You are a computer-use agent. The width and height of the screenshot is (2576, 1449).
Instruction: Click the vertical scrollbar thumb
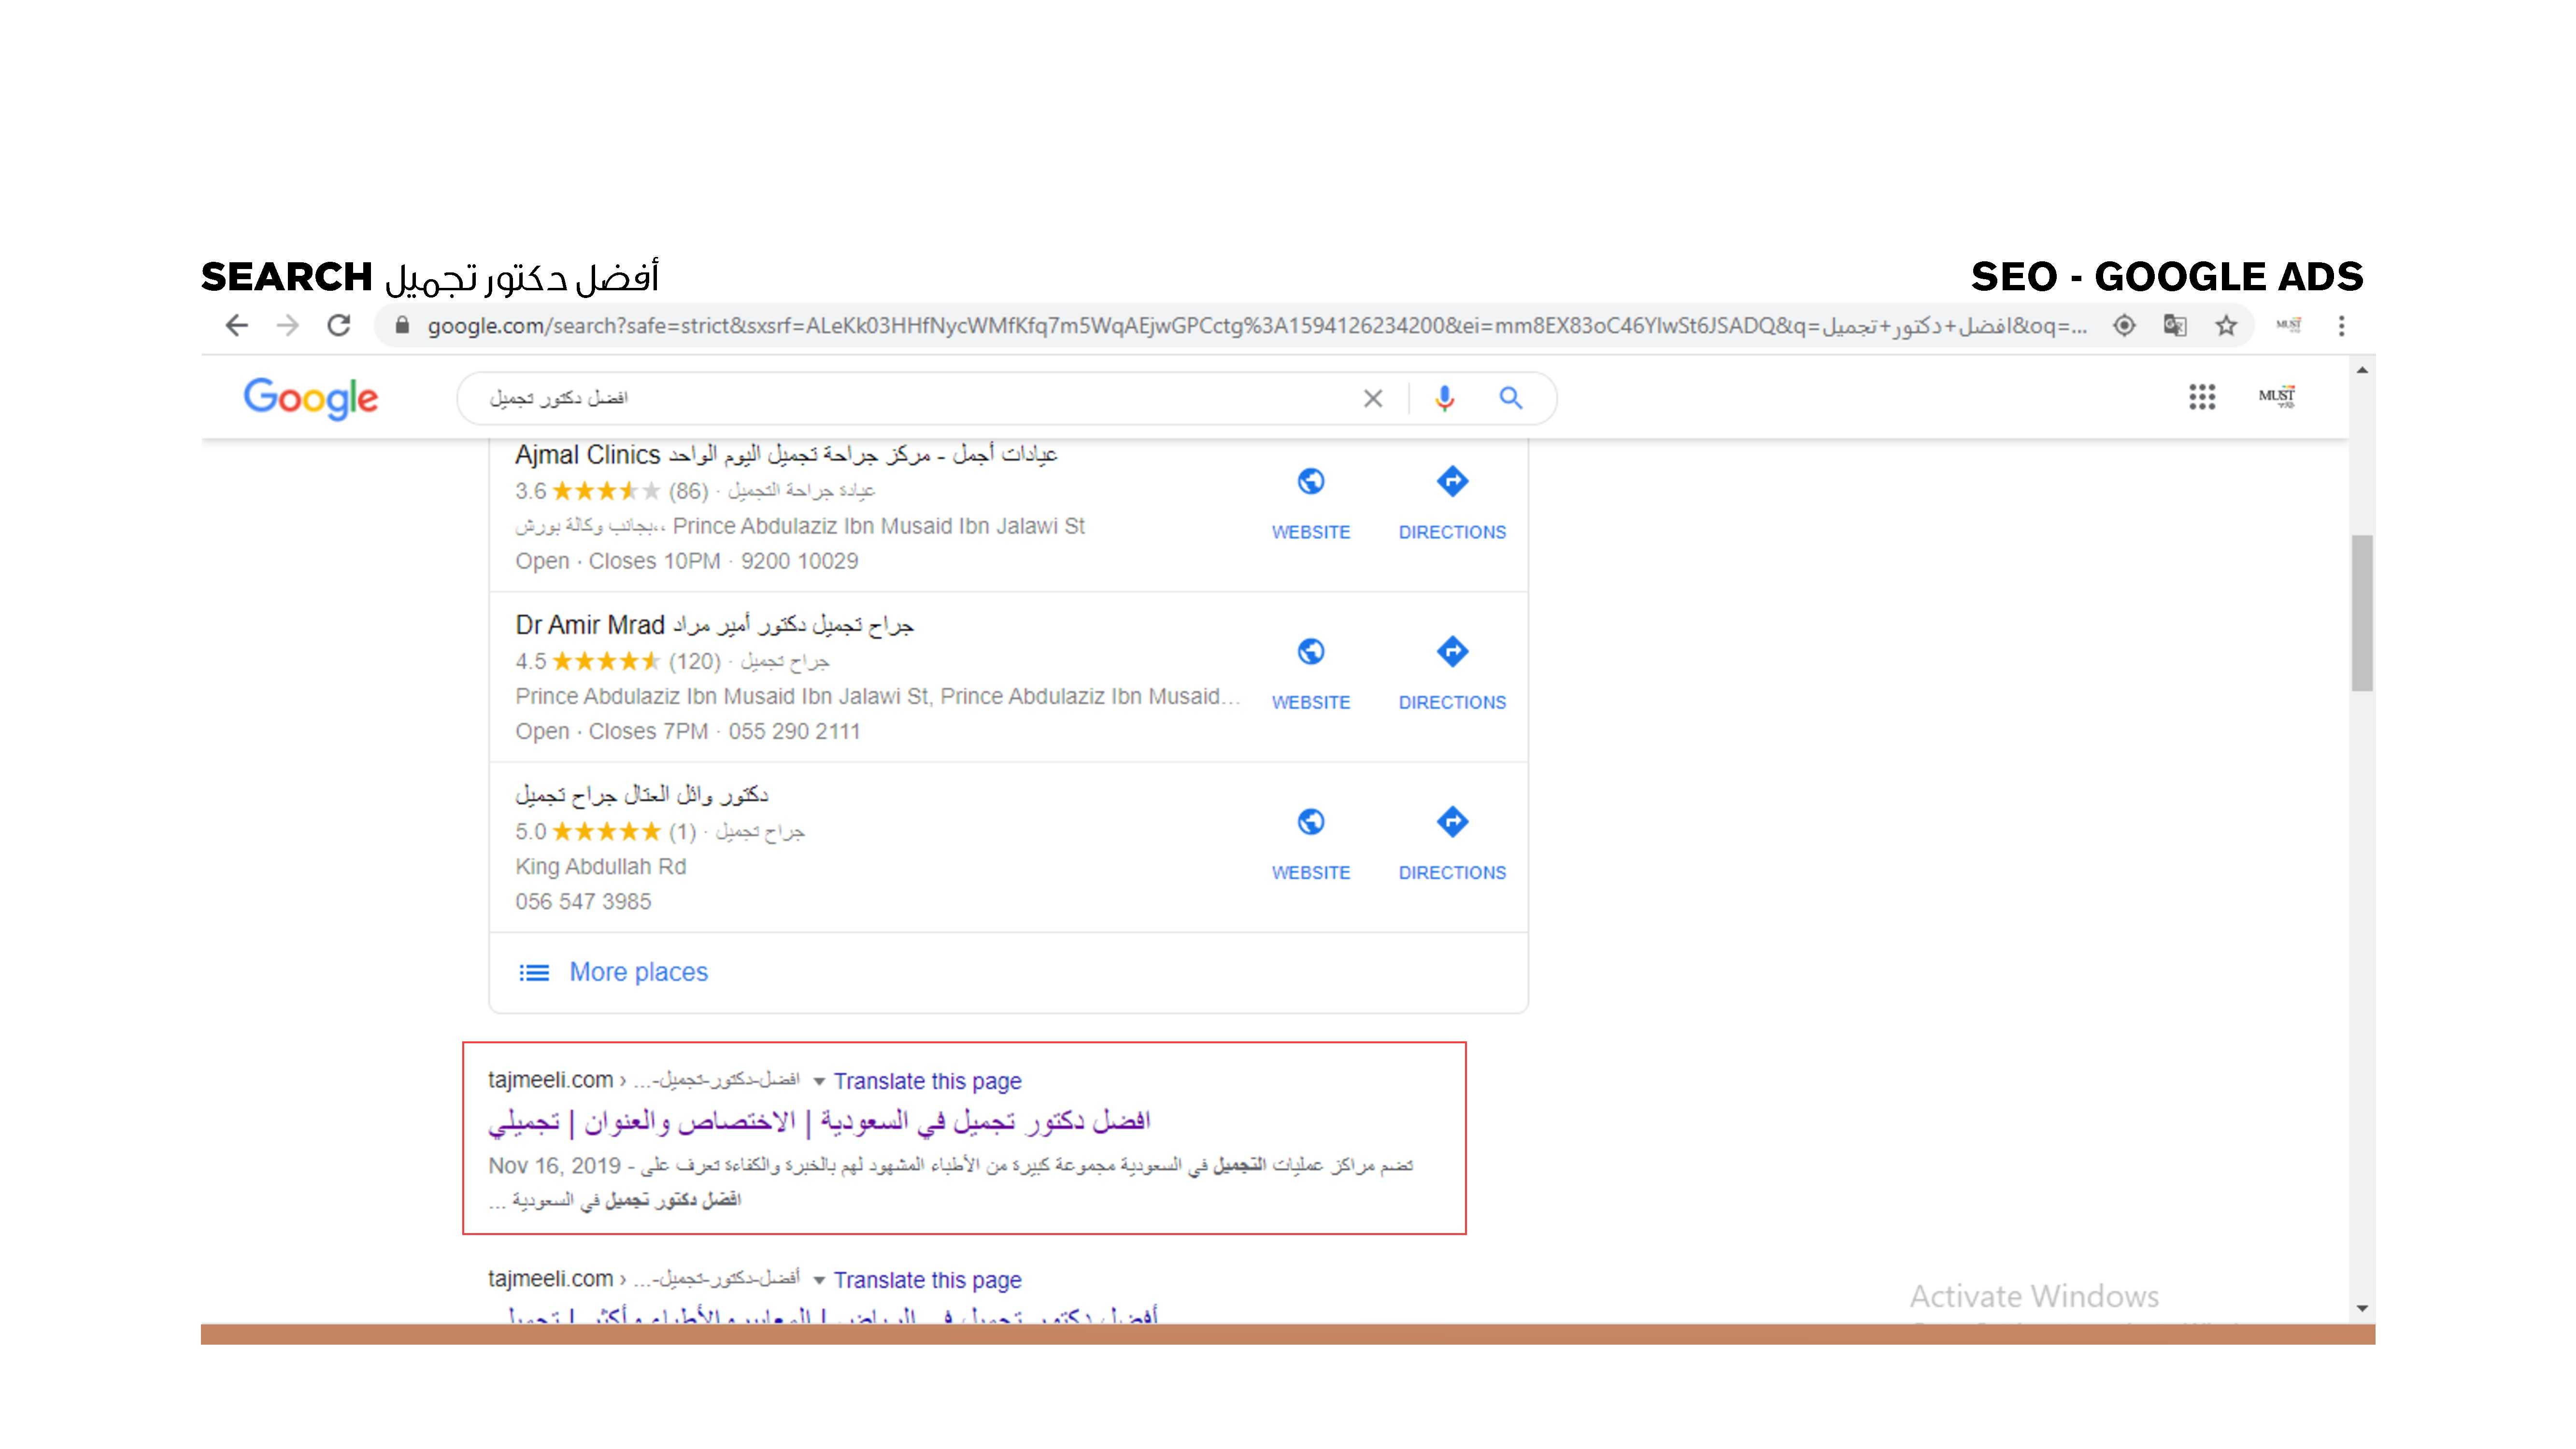click(2362, 613)
